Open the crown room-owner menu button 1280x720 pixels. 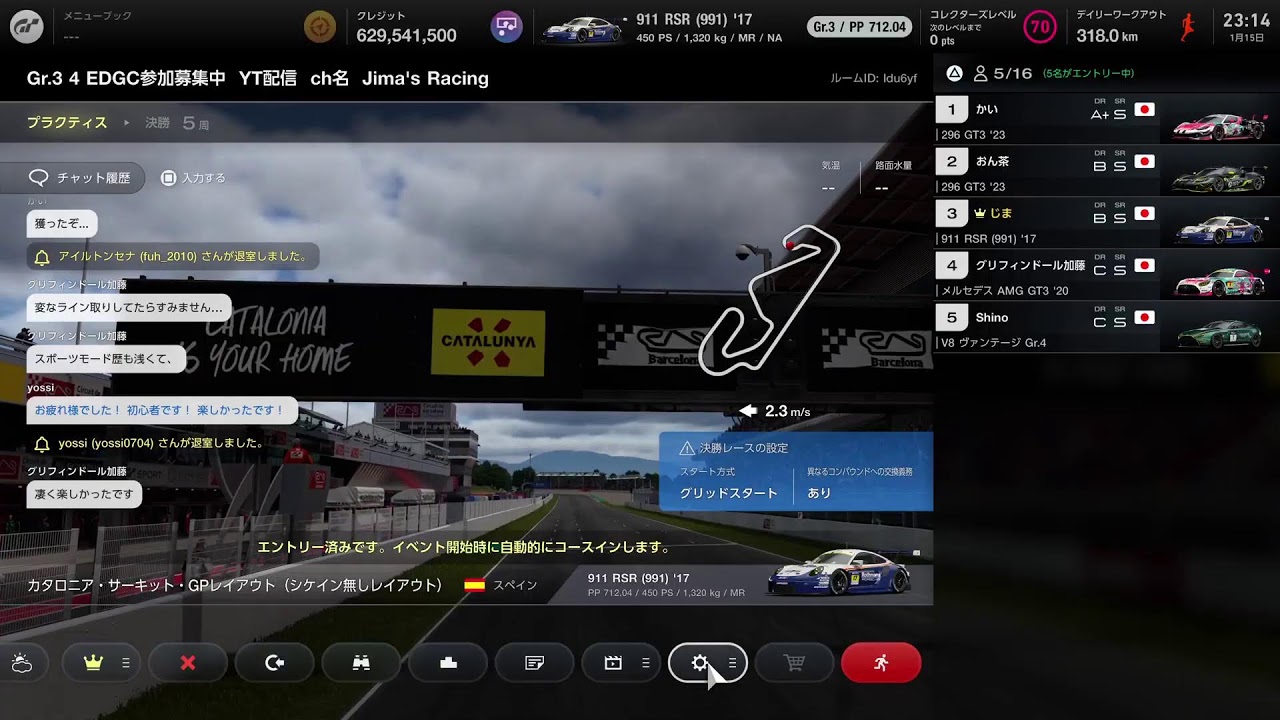101,663
